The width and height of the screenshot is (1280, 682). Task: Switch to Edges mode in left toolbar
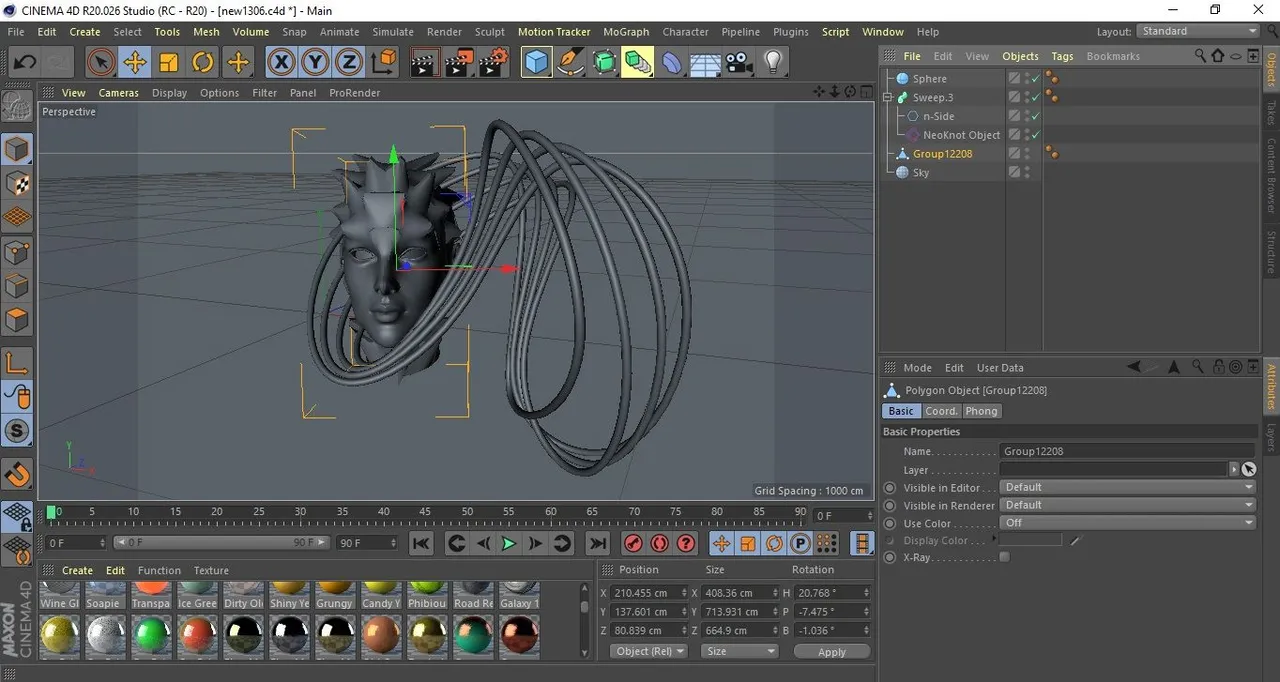[18, 287]
